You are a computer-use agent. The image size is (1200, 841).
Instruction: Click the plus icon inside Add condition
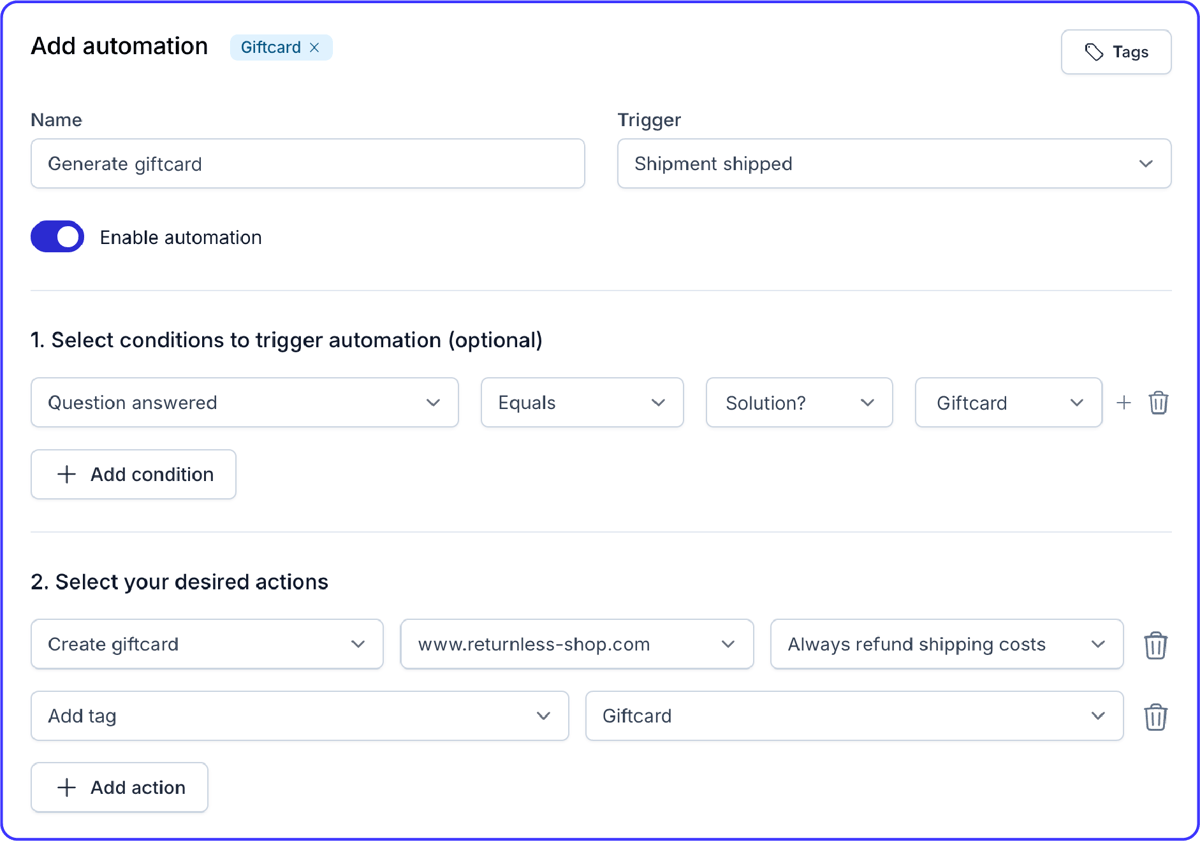coord(64,474)
